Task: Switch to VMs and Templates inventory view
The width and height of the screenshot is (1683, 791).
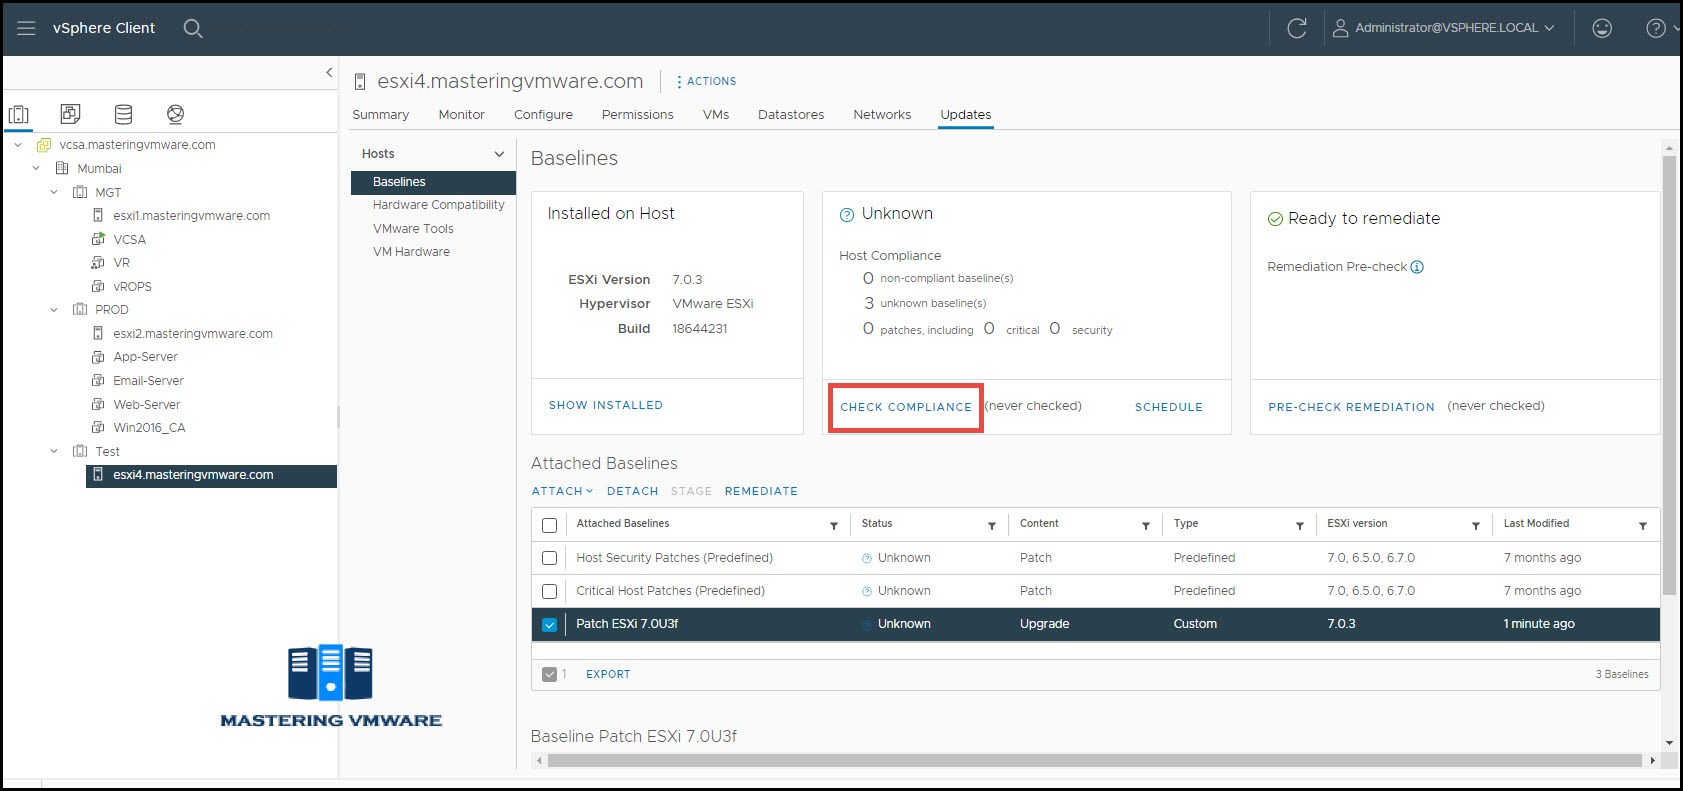Action: coord(70,114)
